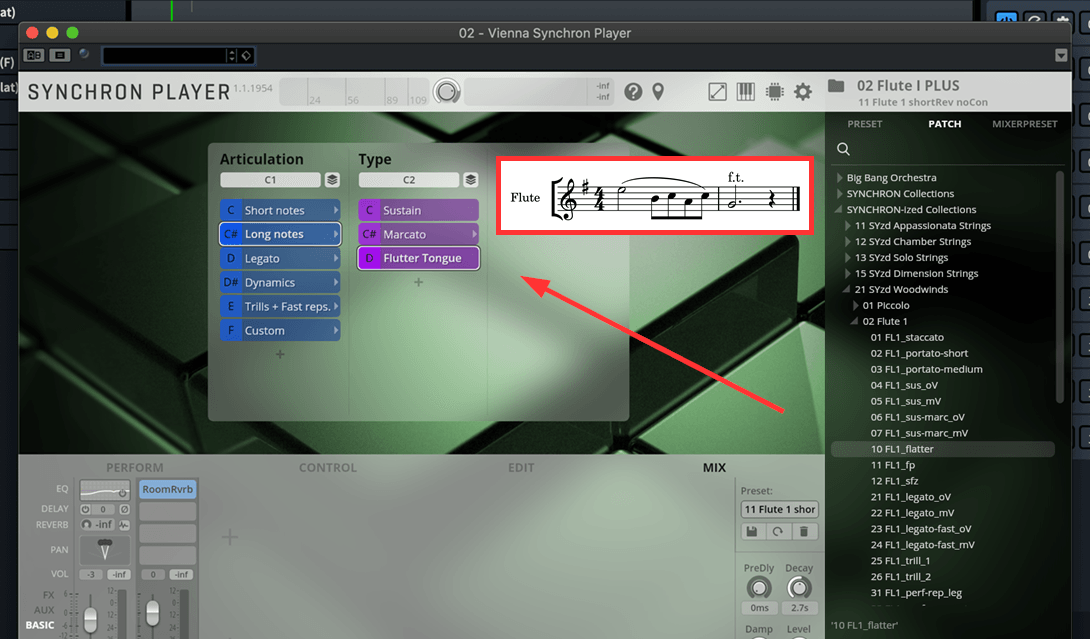Click the A/B compare icon in plugin toolbar
Image resolution: width=1090 pixels, height=639 pixels.
click(x=33, y=55)
